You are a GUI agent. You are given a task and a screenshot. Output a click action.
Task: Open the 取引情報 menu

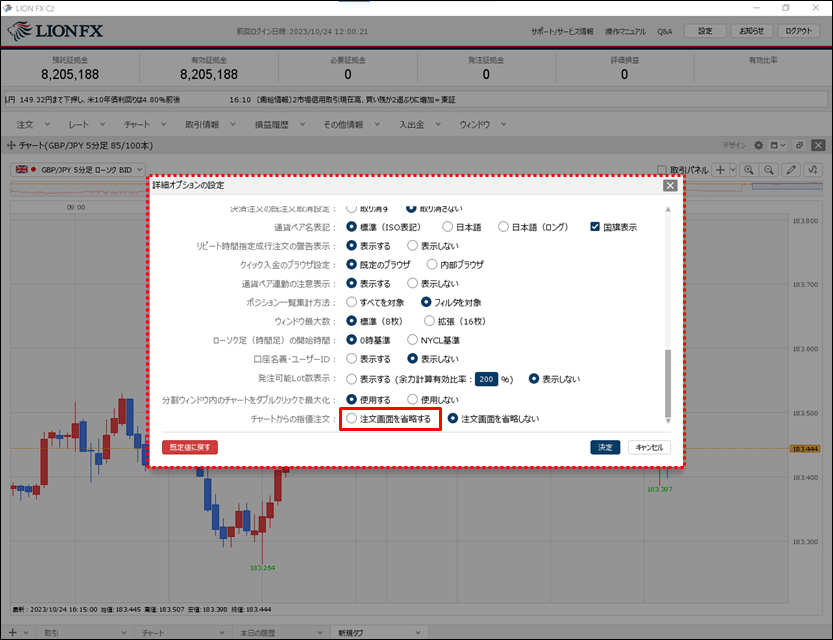(x=210, y=124)
